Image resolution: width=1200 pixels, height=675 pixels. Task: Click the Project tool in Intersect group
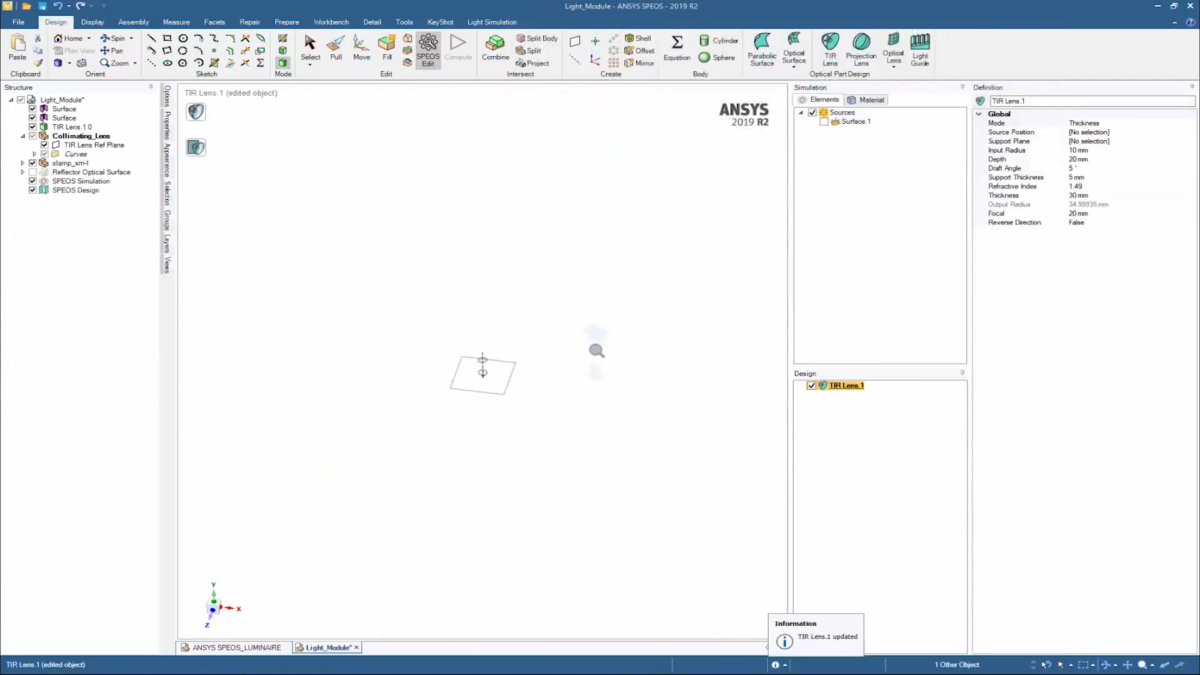click(x=532, y=63)
